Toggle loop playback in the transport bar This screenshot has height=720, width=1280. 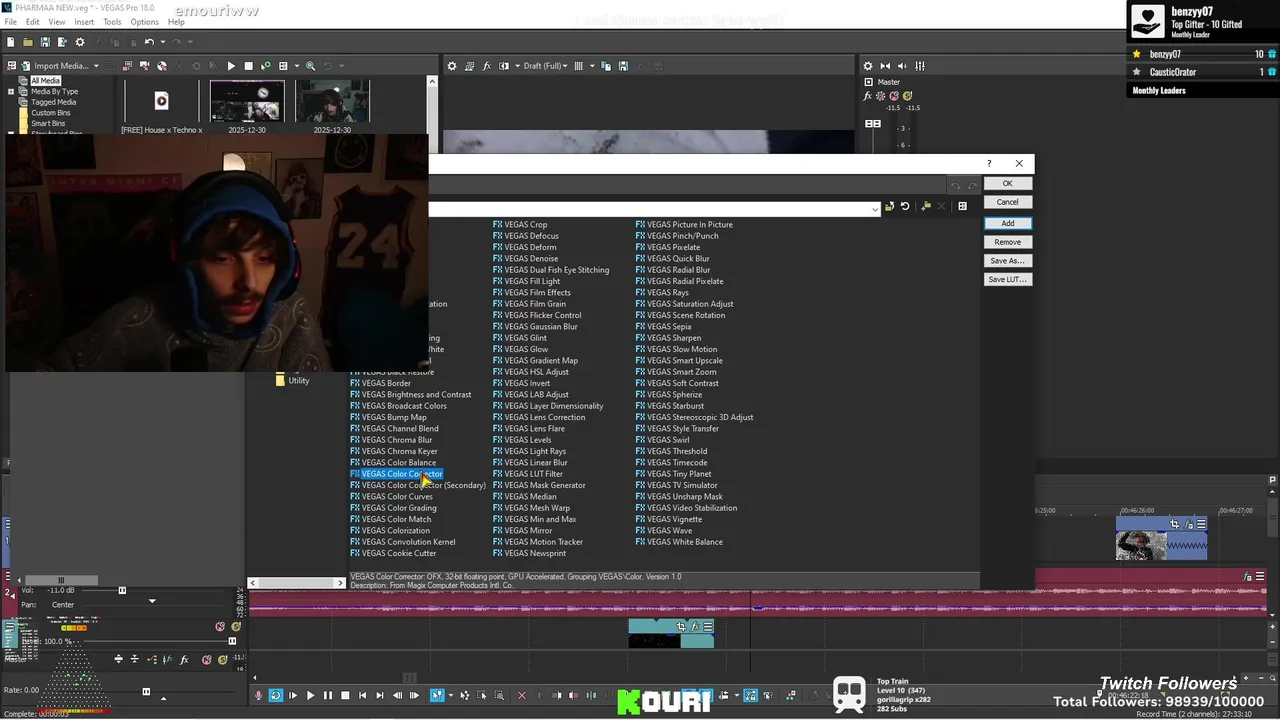click(275, 695)
